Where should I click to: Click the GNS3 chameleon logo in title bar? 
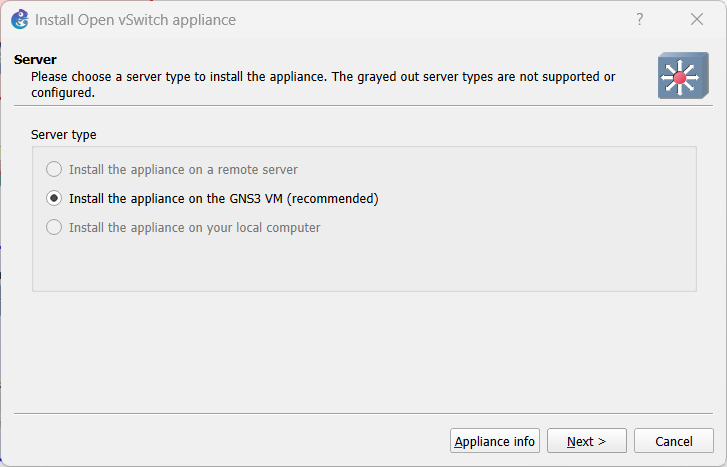[x=20, y=19]
